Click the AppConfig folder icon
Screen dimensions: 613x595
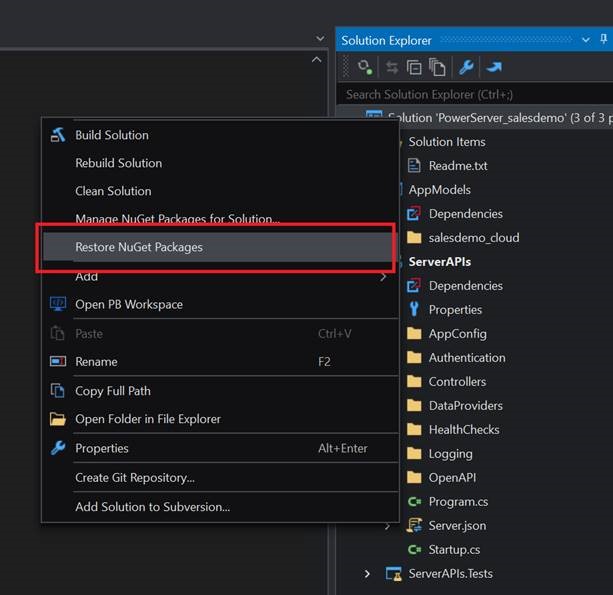pos(414,333)
